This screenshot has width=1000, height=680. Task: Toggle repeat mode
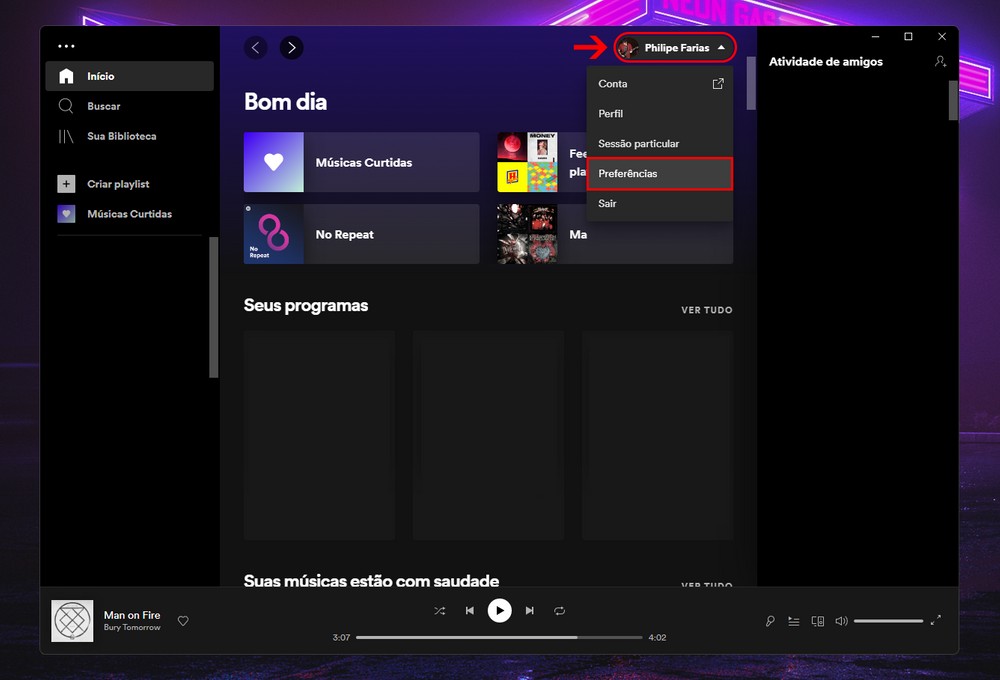point(560,610)
